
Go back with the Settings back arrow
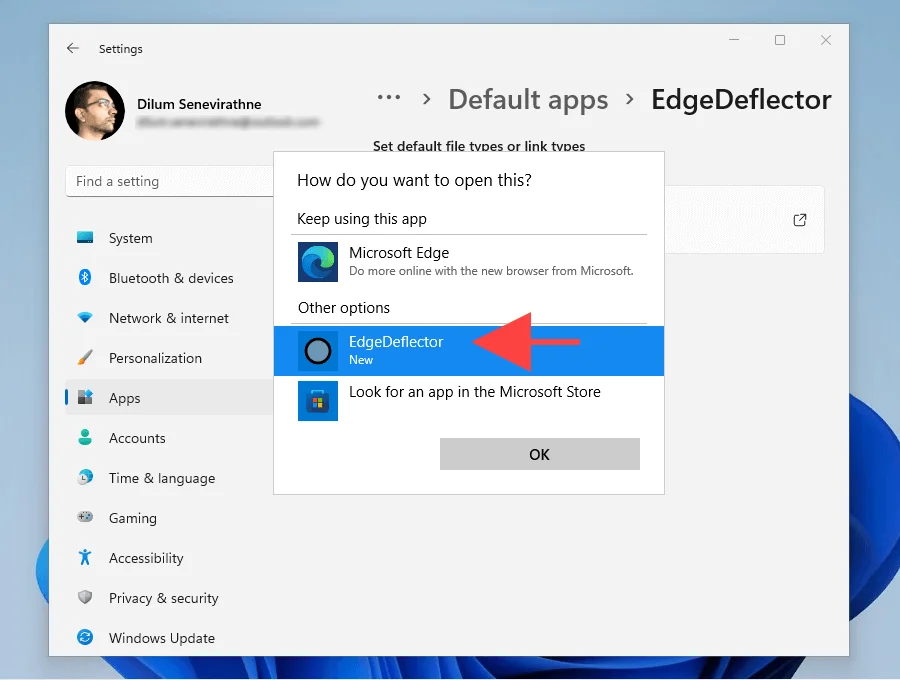point(73,48)
